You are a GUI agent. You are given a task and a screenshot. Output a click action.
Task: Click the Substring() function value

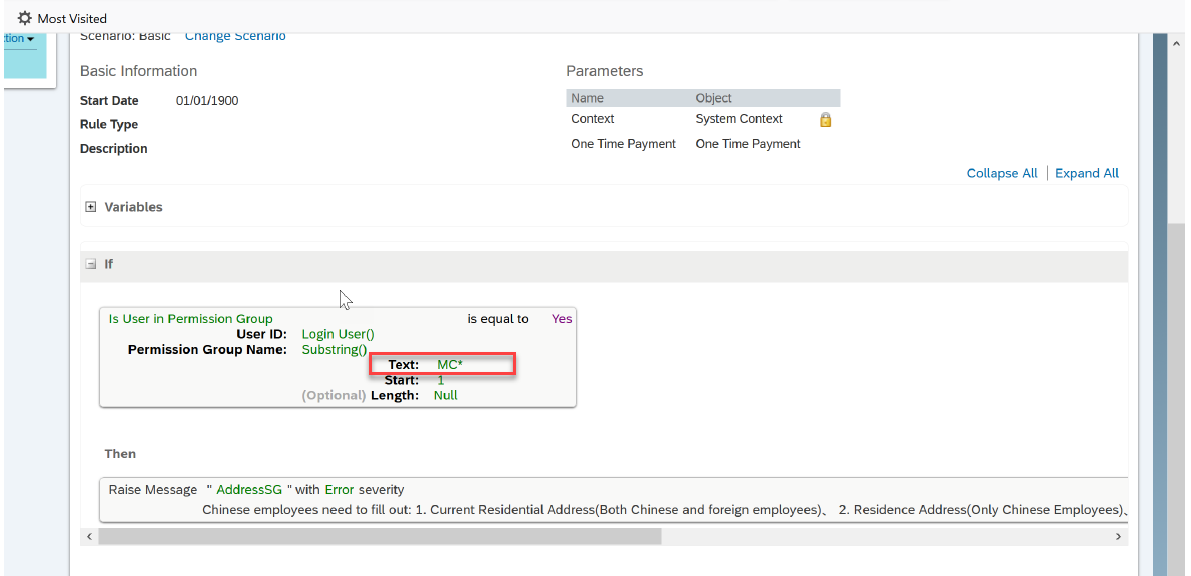point(334,350)
